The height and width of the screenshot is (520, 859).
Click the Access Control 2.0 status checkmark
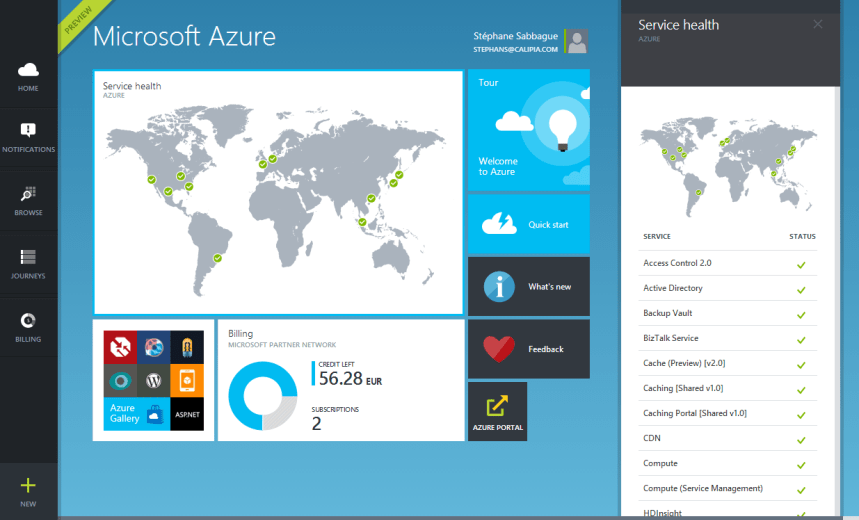(x=801, y=265)
